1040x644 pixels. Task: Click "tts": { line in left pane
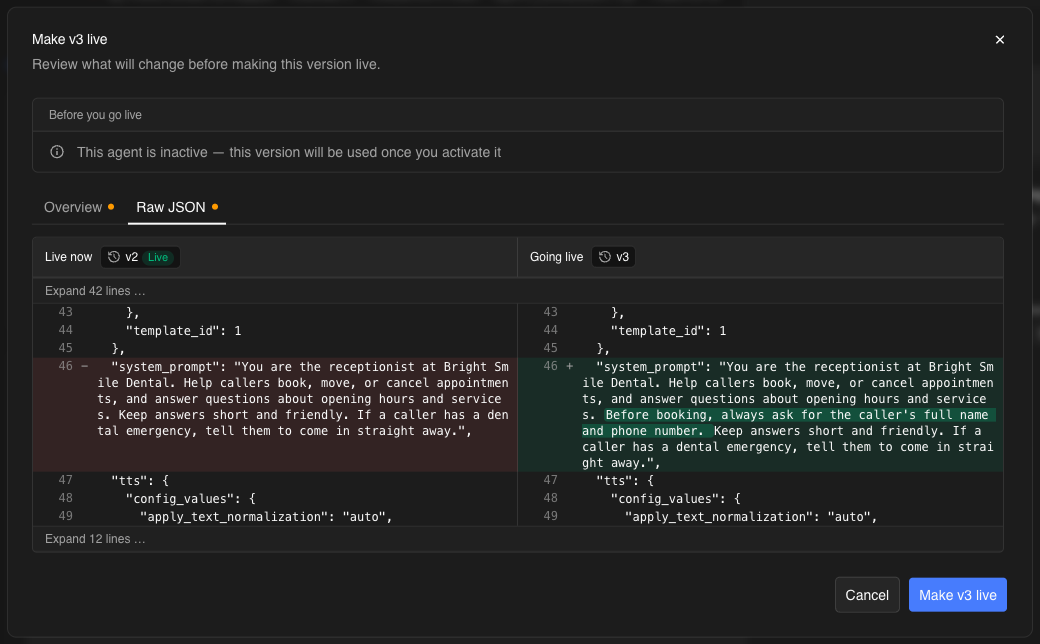tap(140, 480)
